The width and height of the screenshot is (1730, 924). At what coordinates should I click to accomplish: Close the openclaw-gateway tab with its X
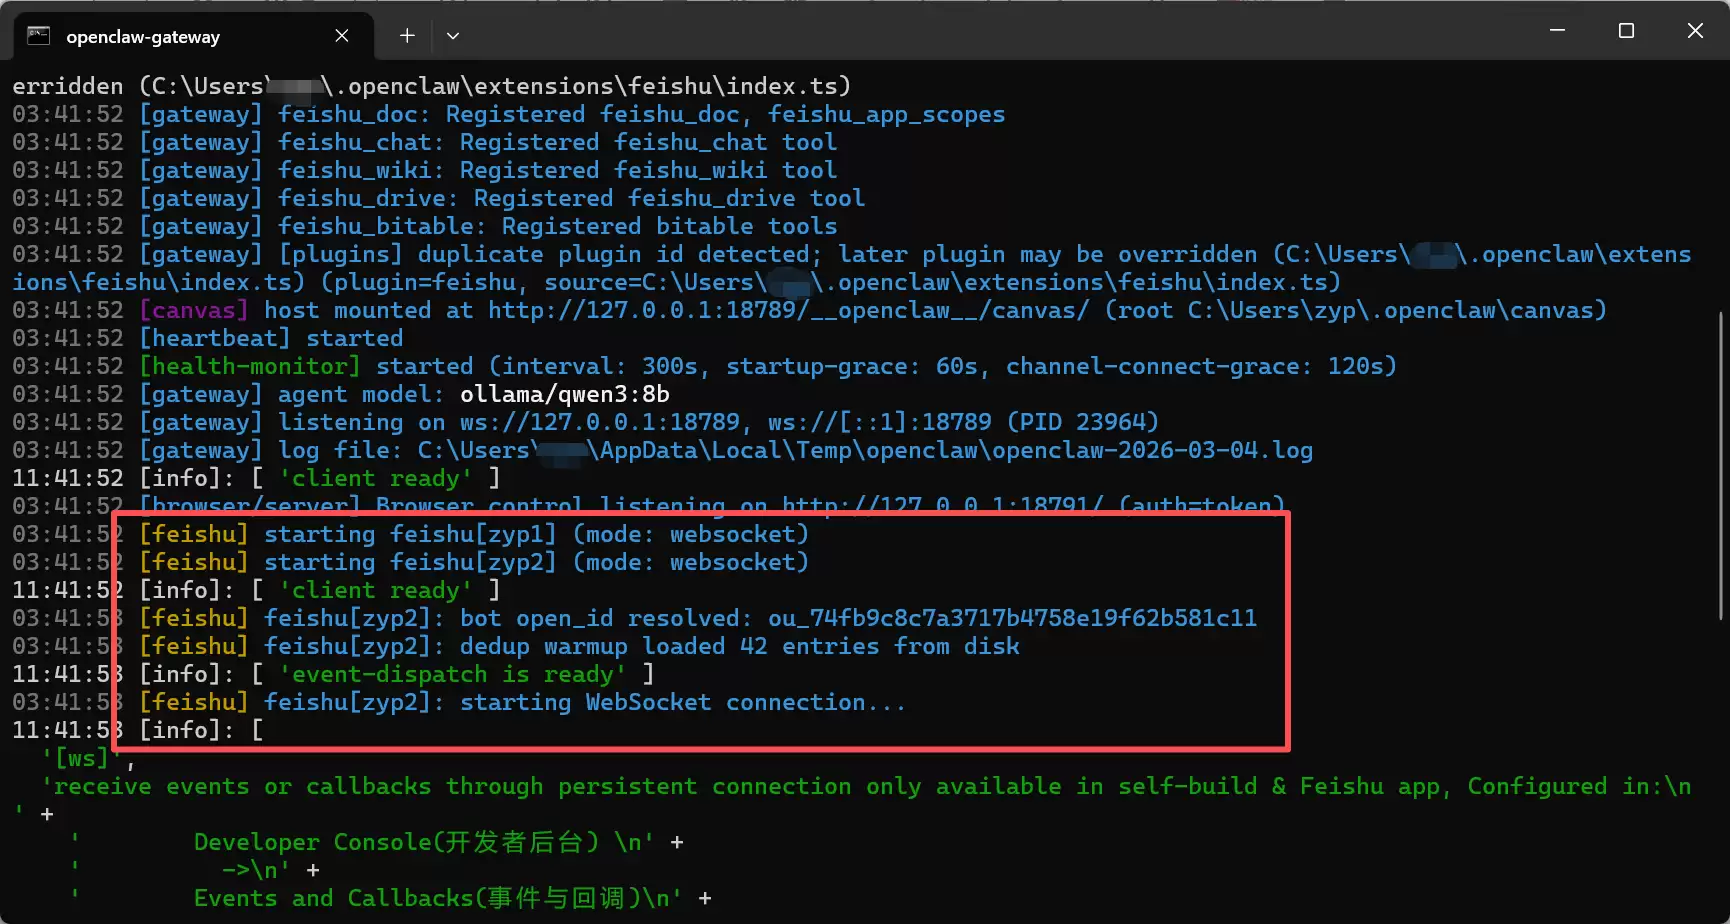[x=341, y=36]
